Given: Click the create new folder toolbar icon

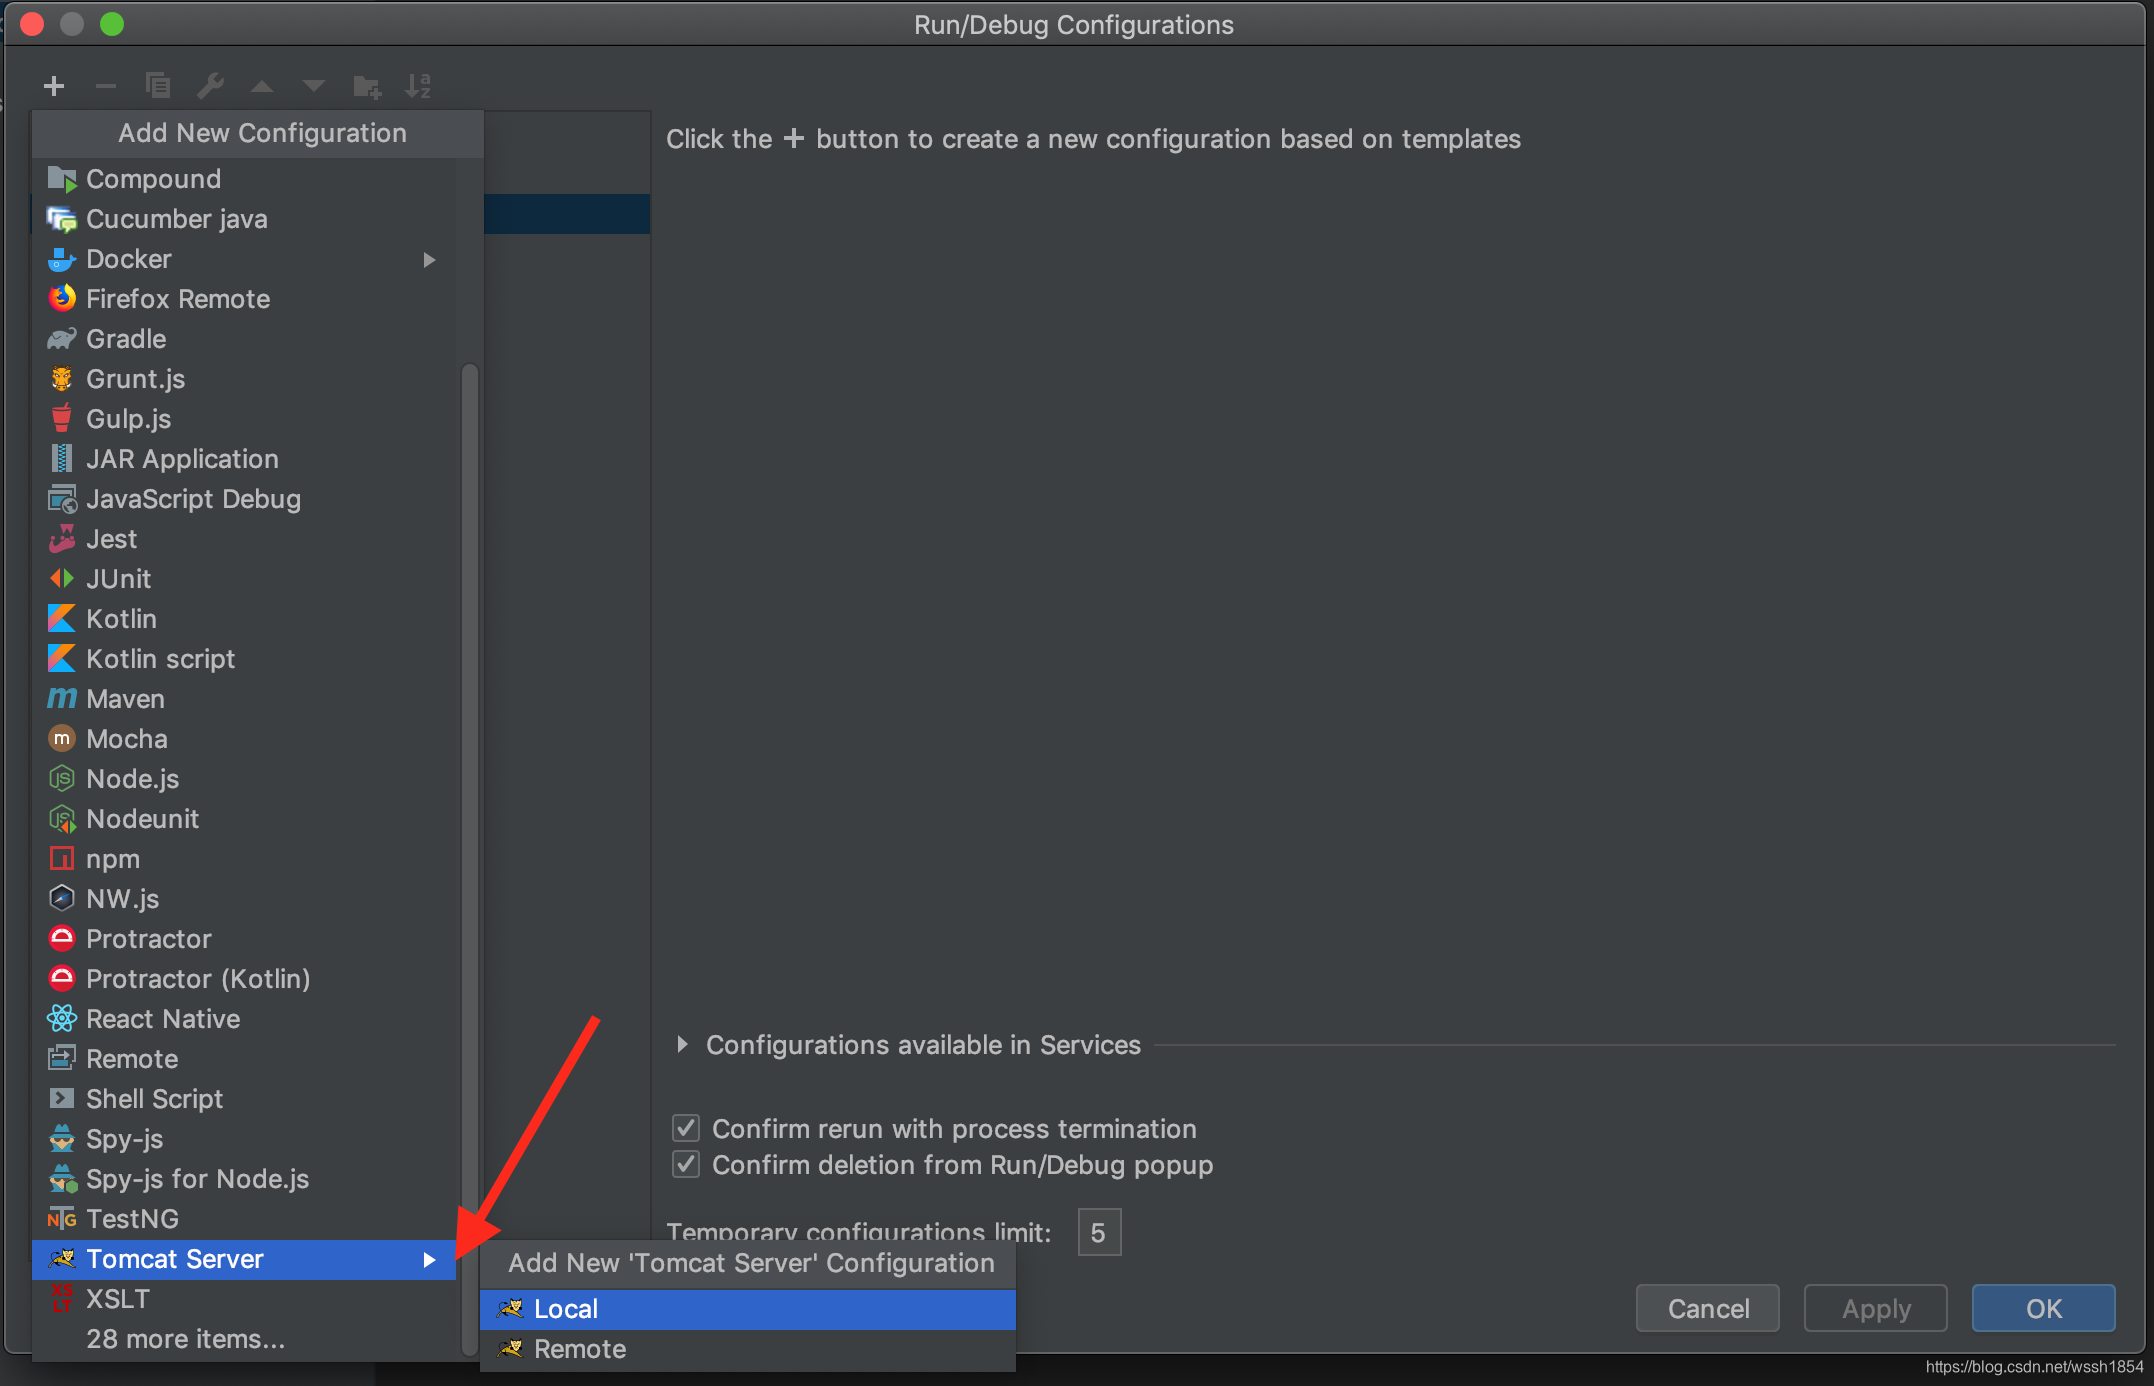Looking at the screenshot, I should pyautogui.click(x=366, y=87).
